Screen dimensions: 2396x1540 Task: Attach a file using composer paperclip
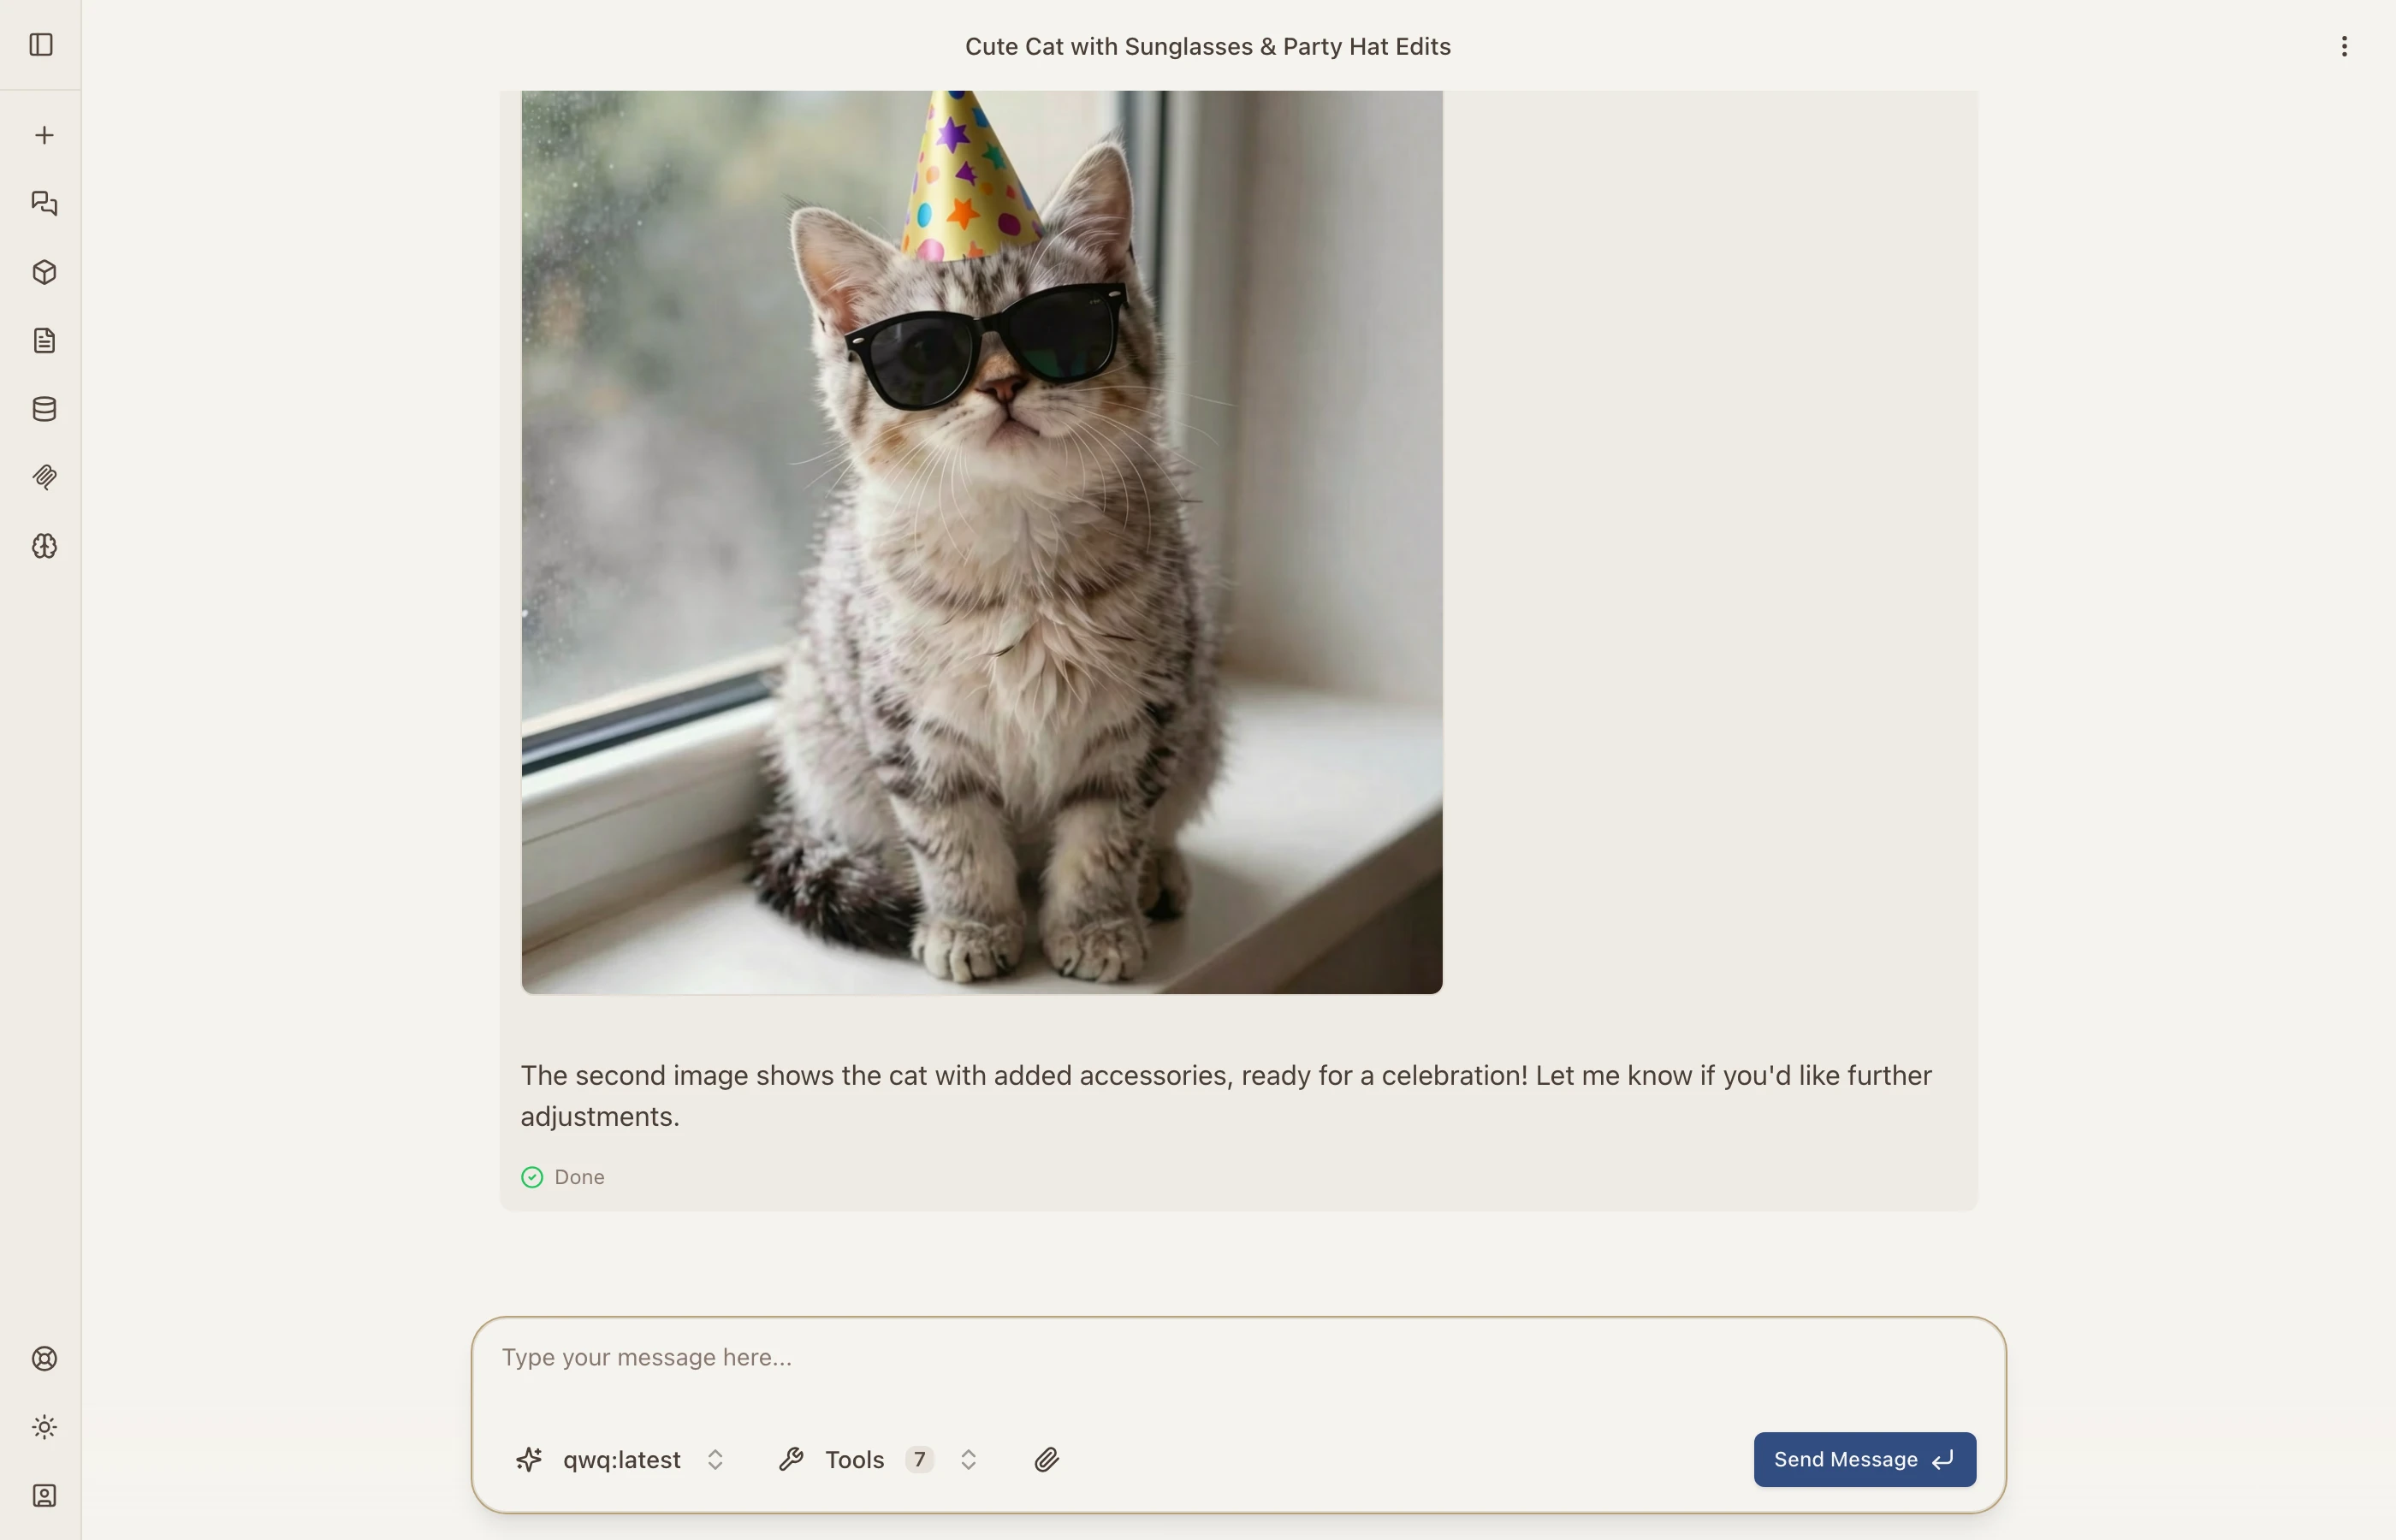pos(1046,1460)
